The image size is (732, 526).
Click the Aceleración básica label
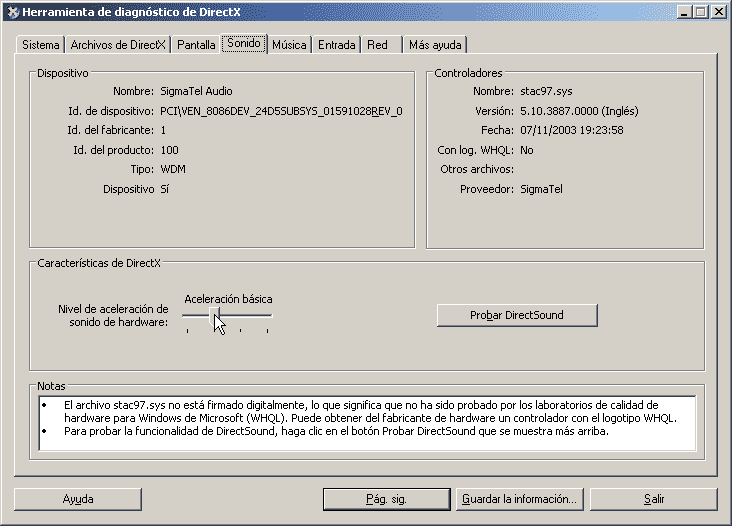coord(228,299)
